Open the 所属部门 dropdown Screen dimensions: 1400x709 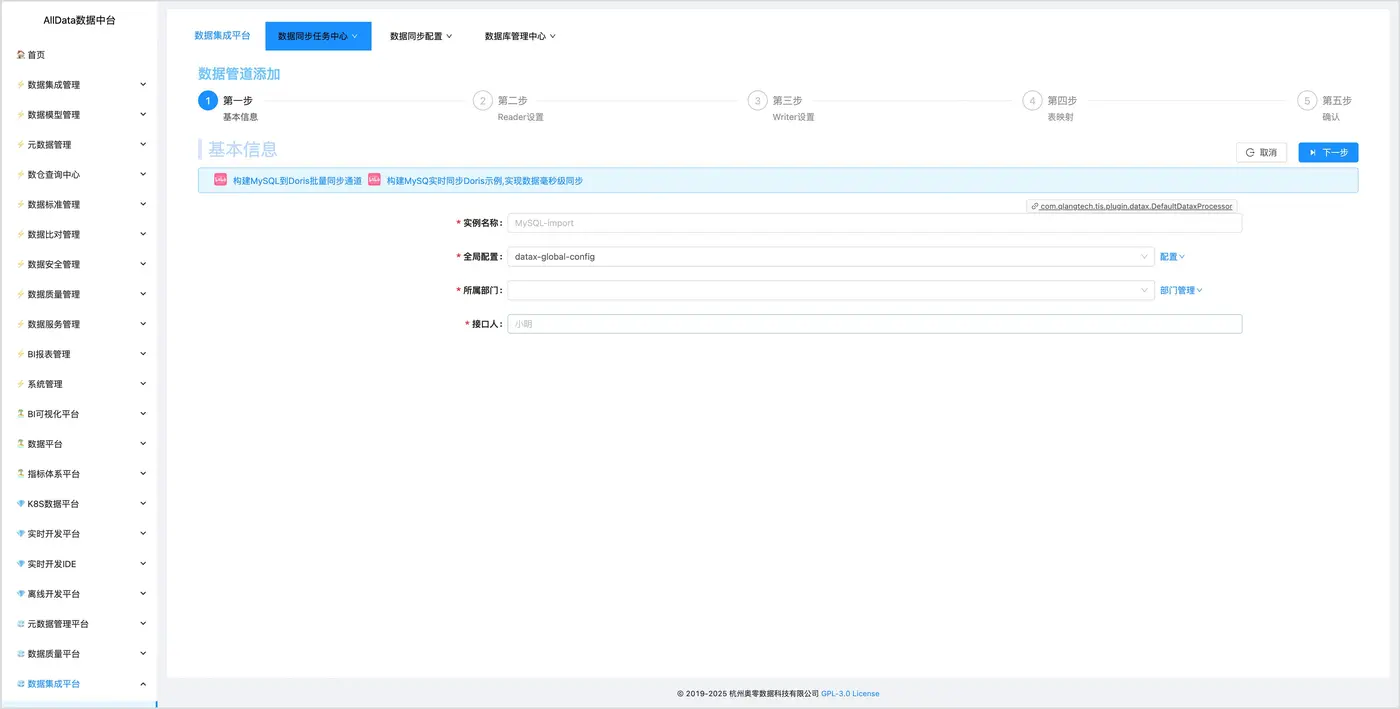[831, 290]
